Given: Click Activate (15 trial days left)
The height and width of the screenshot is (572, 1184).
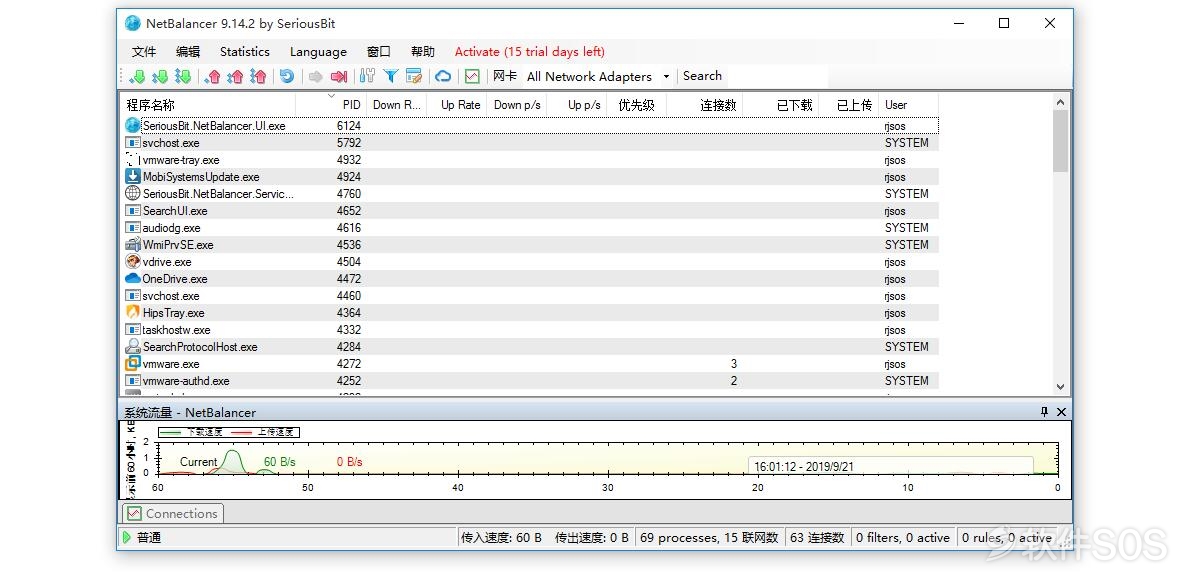Looking at the screenshot, I should (529, 52).
